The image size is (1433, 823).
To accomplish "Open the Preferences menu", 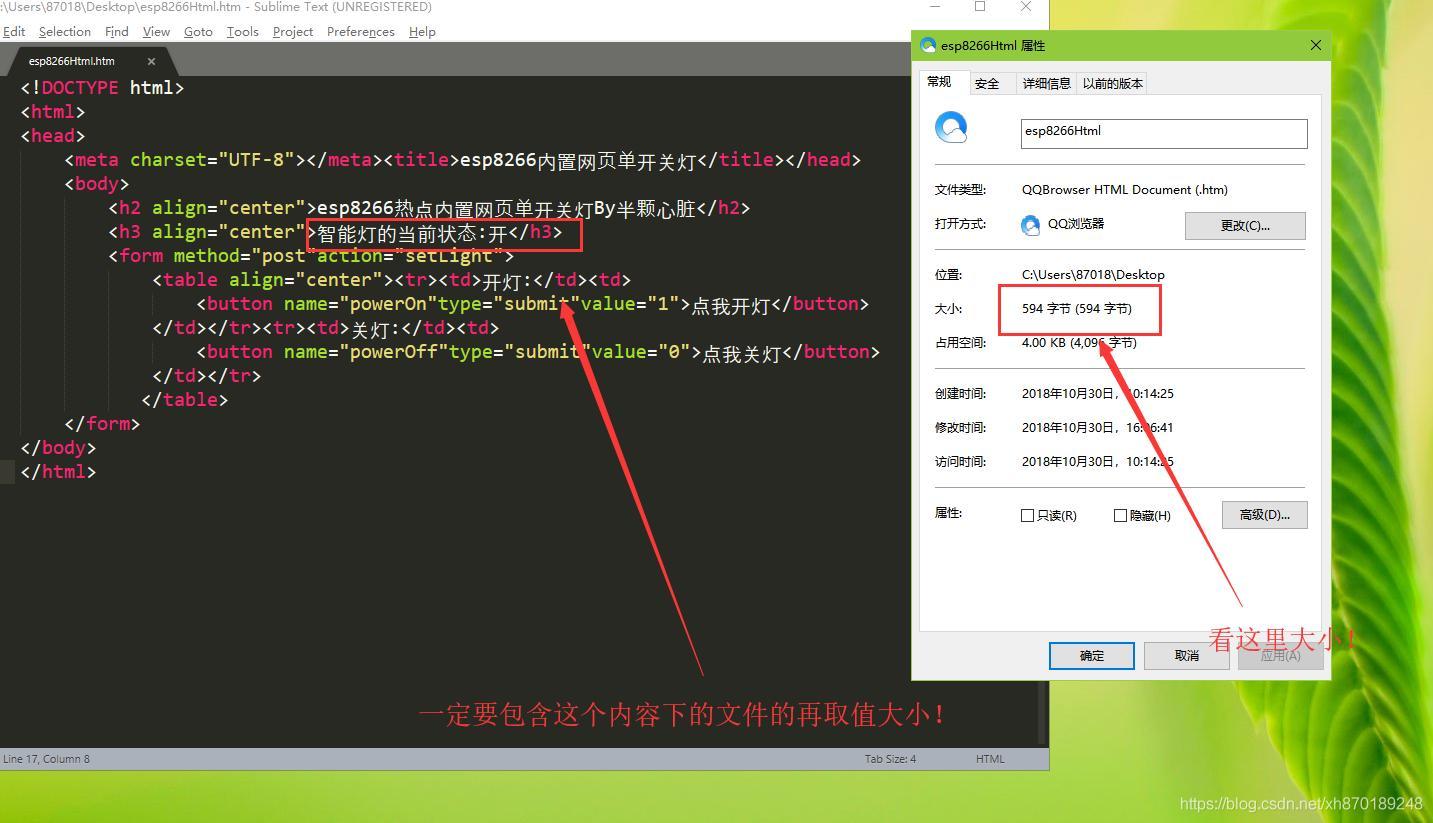I will [x=360, y=32].
